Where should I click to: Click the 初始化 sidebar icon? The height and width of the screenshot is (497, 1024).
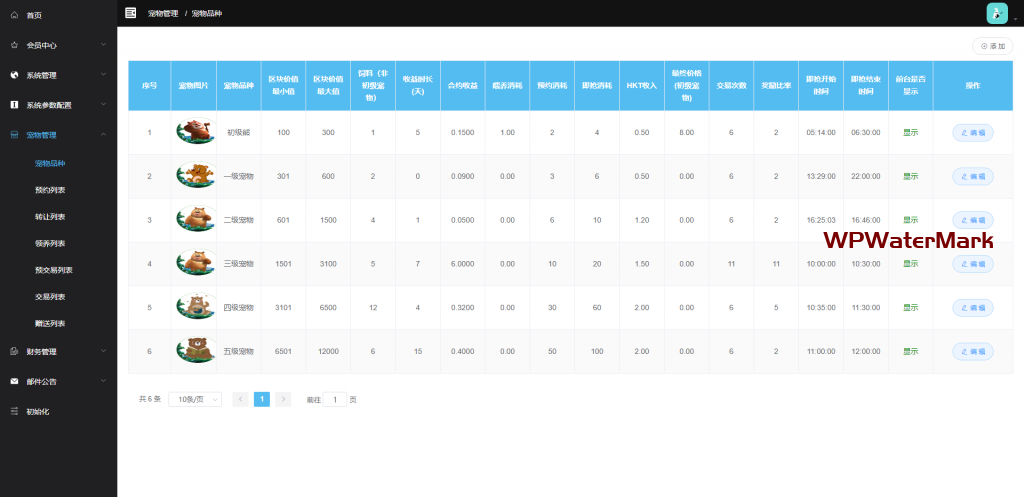tap(14, 411)
